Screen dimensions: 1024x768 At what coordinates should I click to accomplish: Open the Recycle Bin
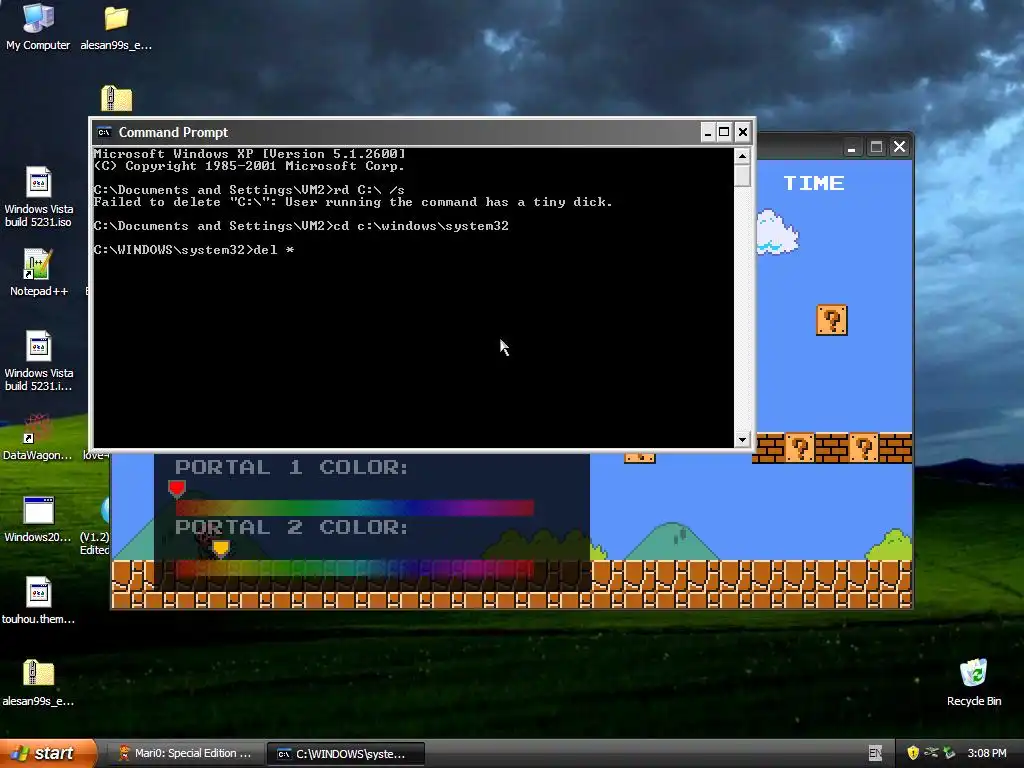[x=974, y=683]
